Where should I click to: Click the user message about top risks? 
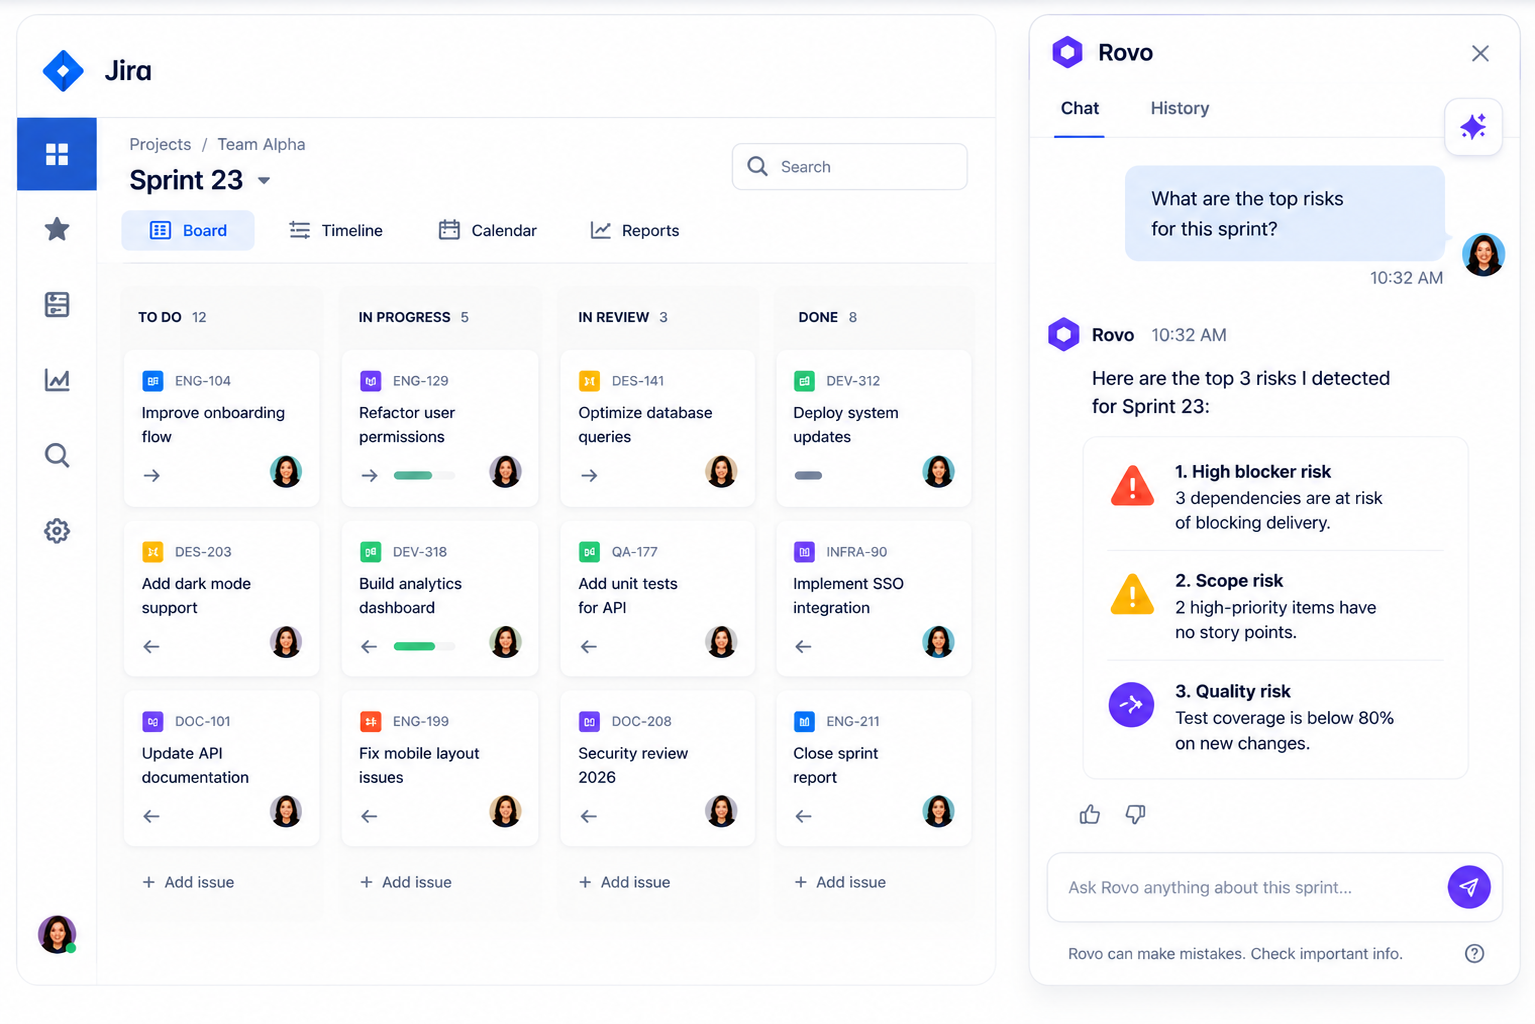click(1284, 214)
